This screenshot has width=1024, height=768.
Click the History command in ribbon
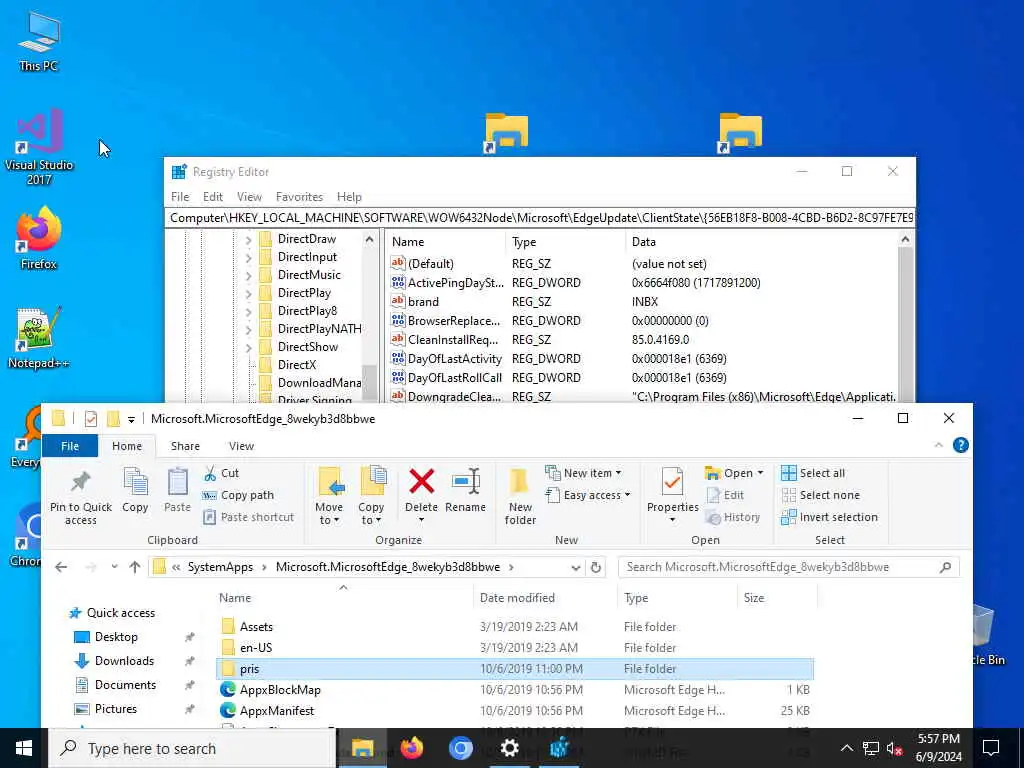[x=733, y=517]
